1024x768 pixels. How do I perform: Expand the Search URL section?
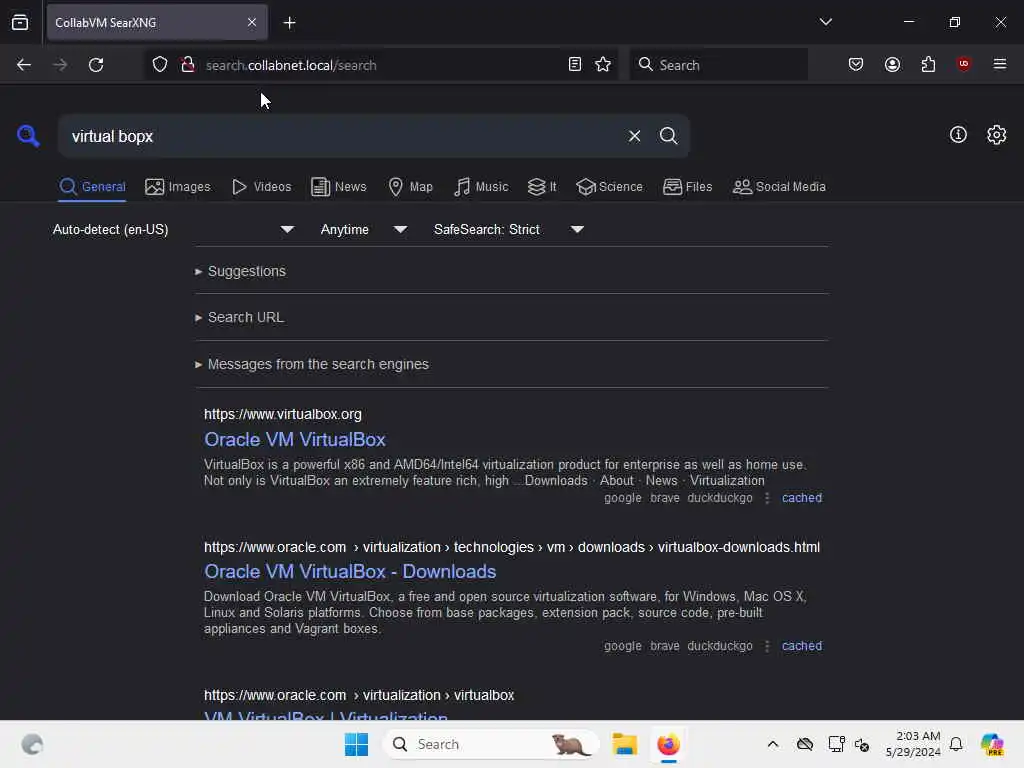point(240,317)
